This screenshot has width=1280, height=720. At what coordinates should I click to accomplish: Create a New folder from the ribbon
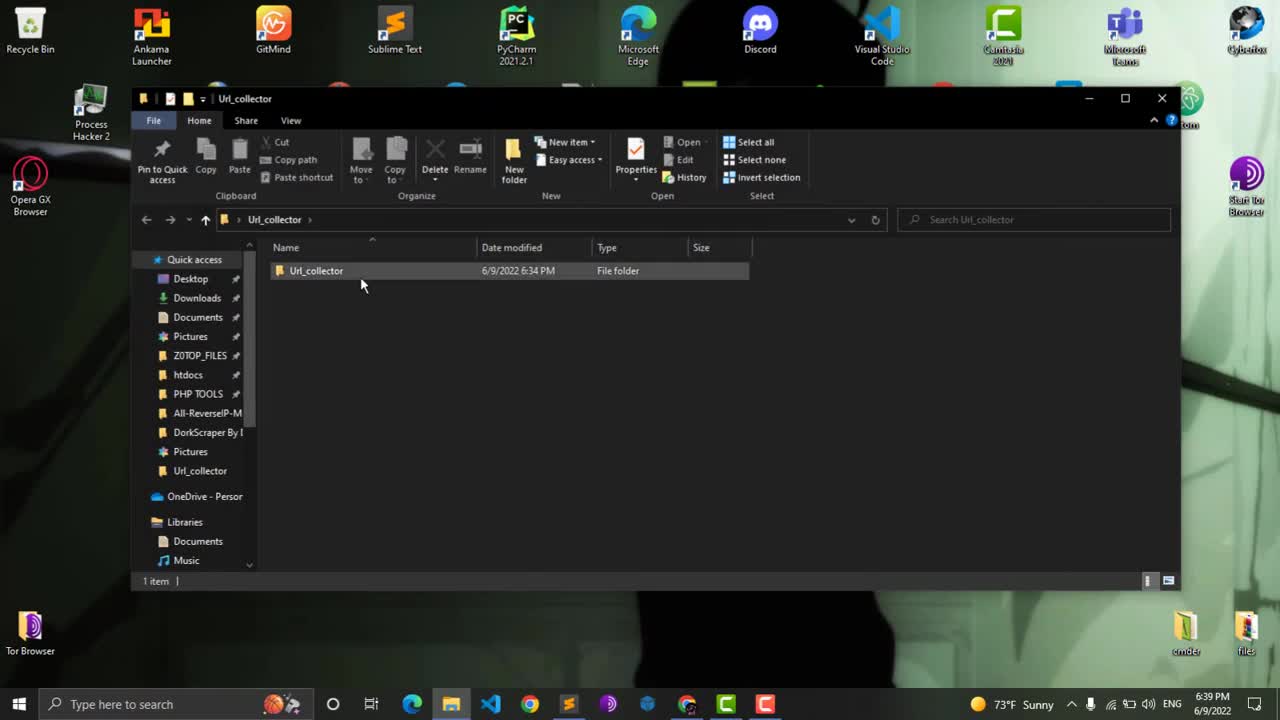click(514, 161)
